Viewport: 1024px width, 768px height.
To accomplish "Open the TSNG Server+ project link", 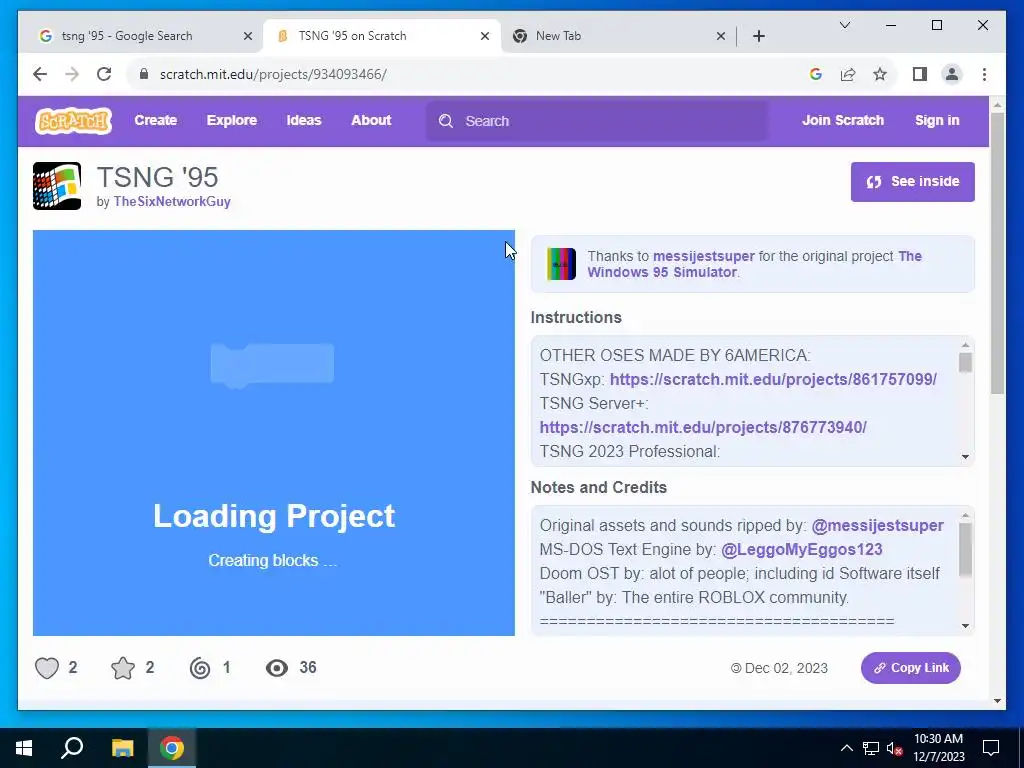I will [x=703, y=428].
